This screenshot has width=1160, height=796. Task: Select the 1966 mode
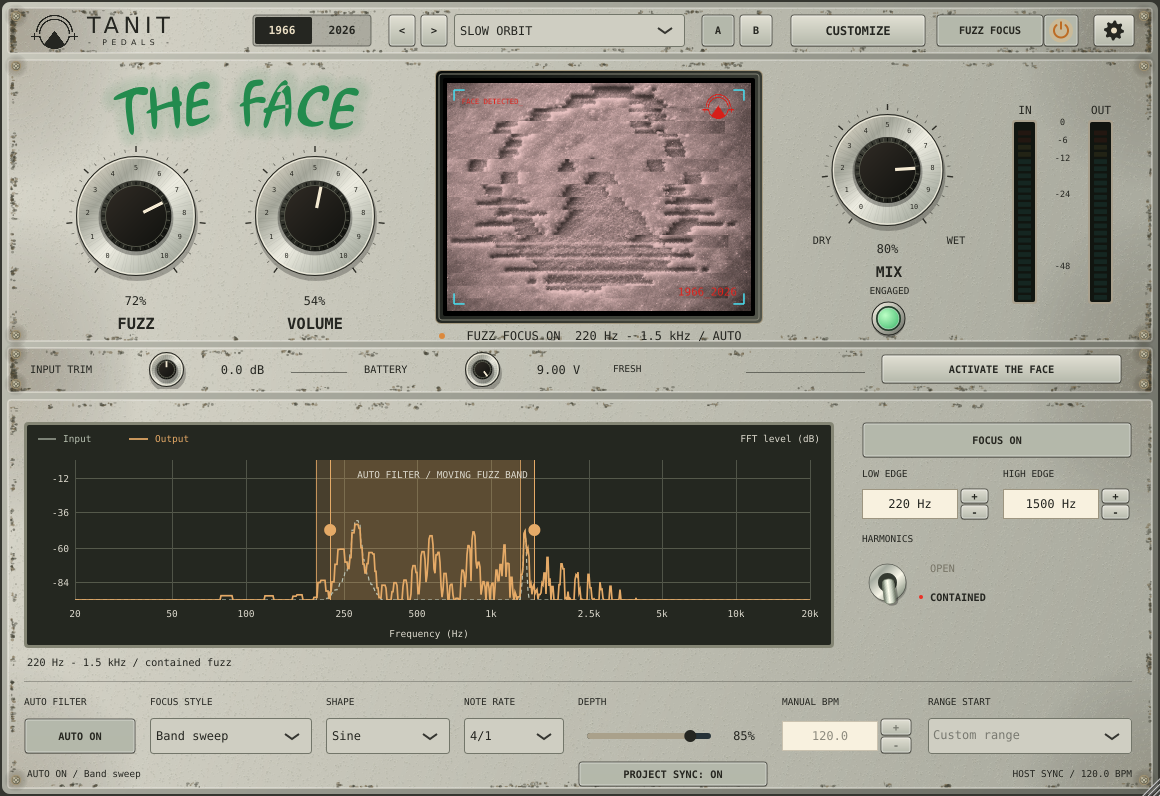(282, 30)
